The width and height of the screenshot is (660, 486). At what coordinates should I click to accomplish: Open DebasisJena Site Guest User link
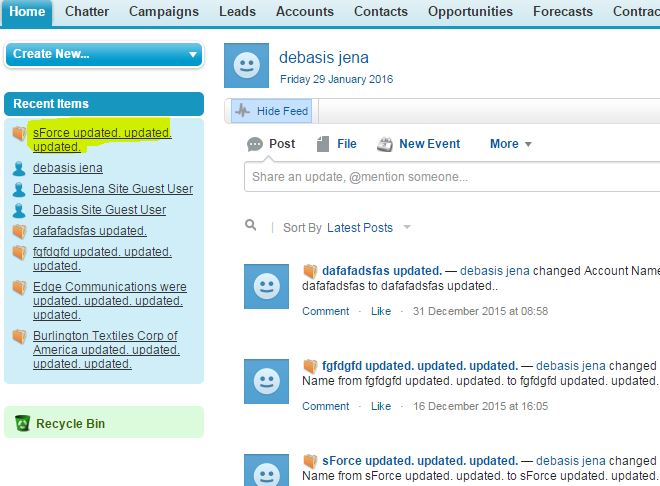tap(113, 189)
